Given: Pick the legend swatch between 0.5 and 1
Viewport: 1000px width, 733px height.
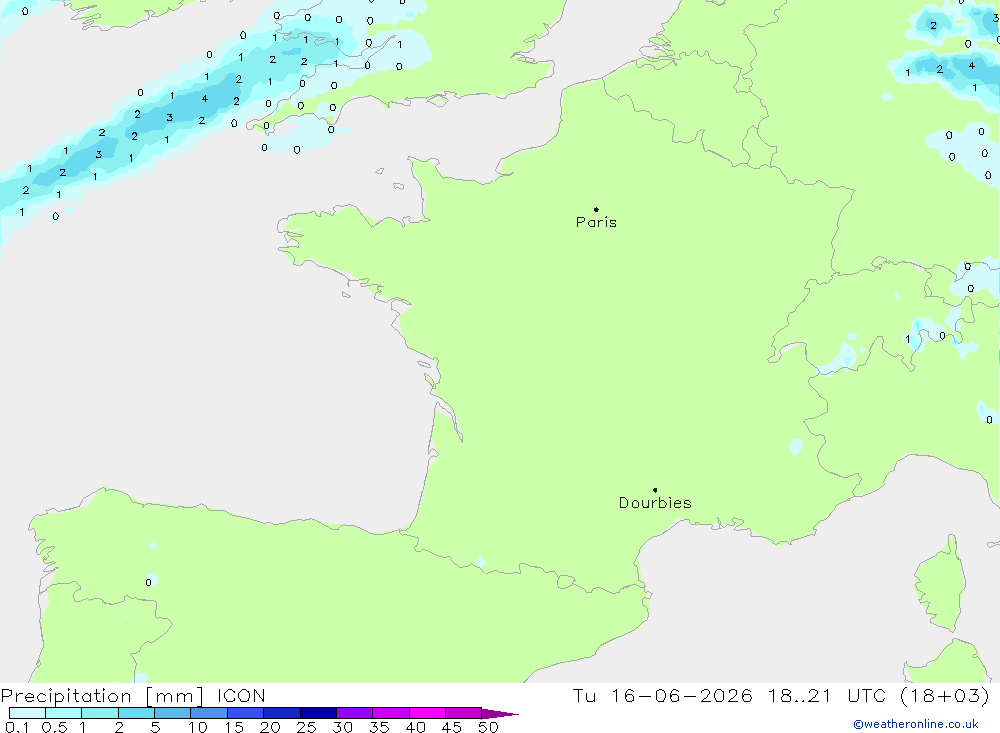Looking at the screenshot, I should pos(64,713).
